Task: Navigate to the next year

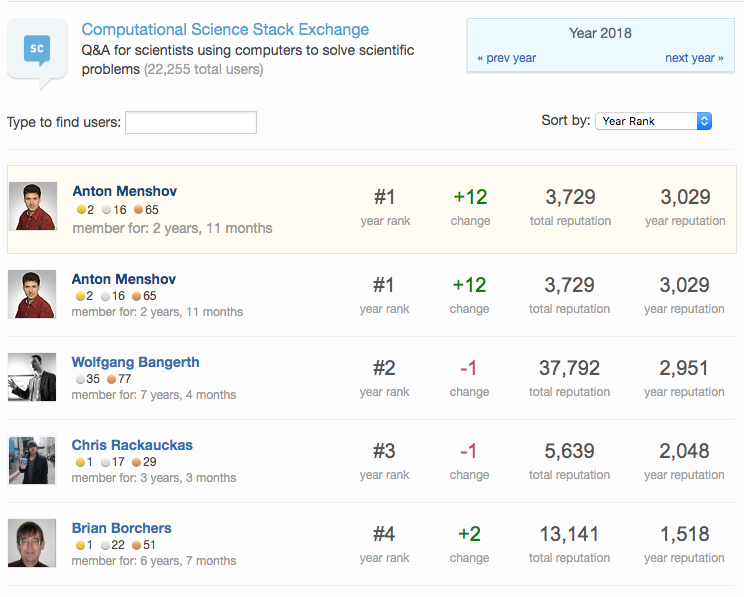Action: coord(694,58)
